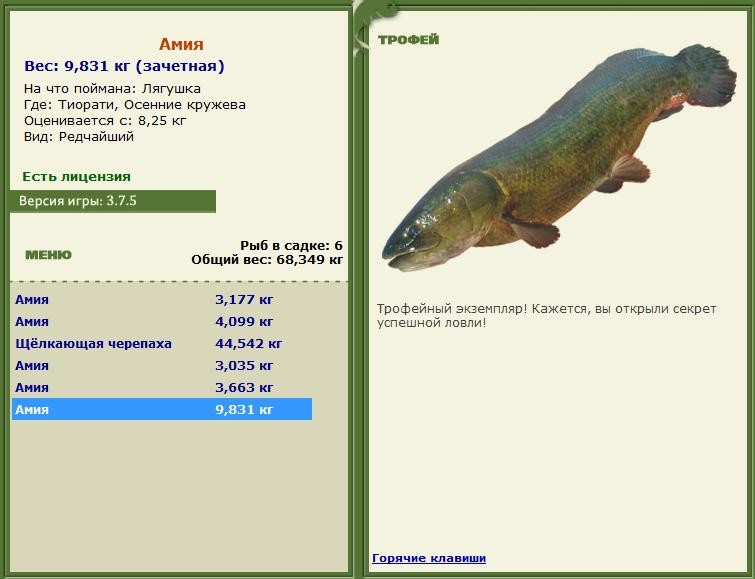Image resolution: width=755 pixels, height=579 pixels.
Task: Click the 44,542 кг turtle weight
Action: 248,344
